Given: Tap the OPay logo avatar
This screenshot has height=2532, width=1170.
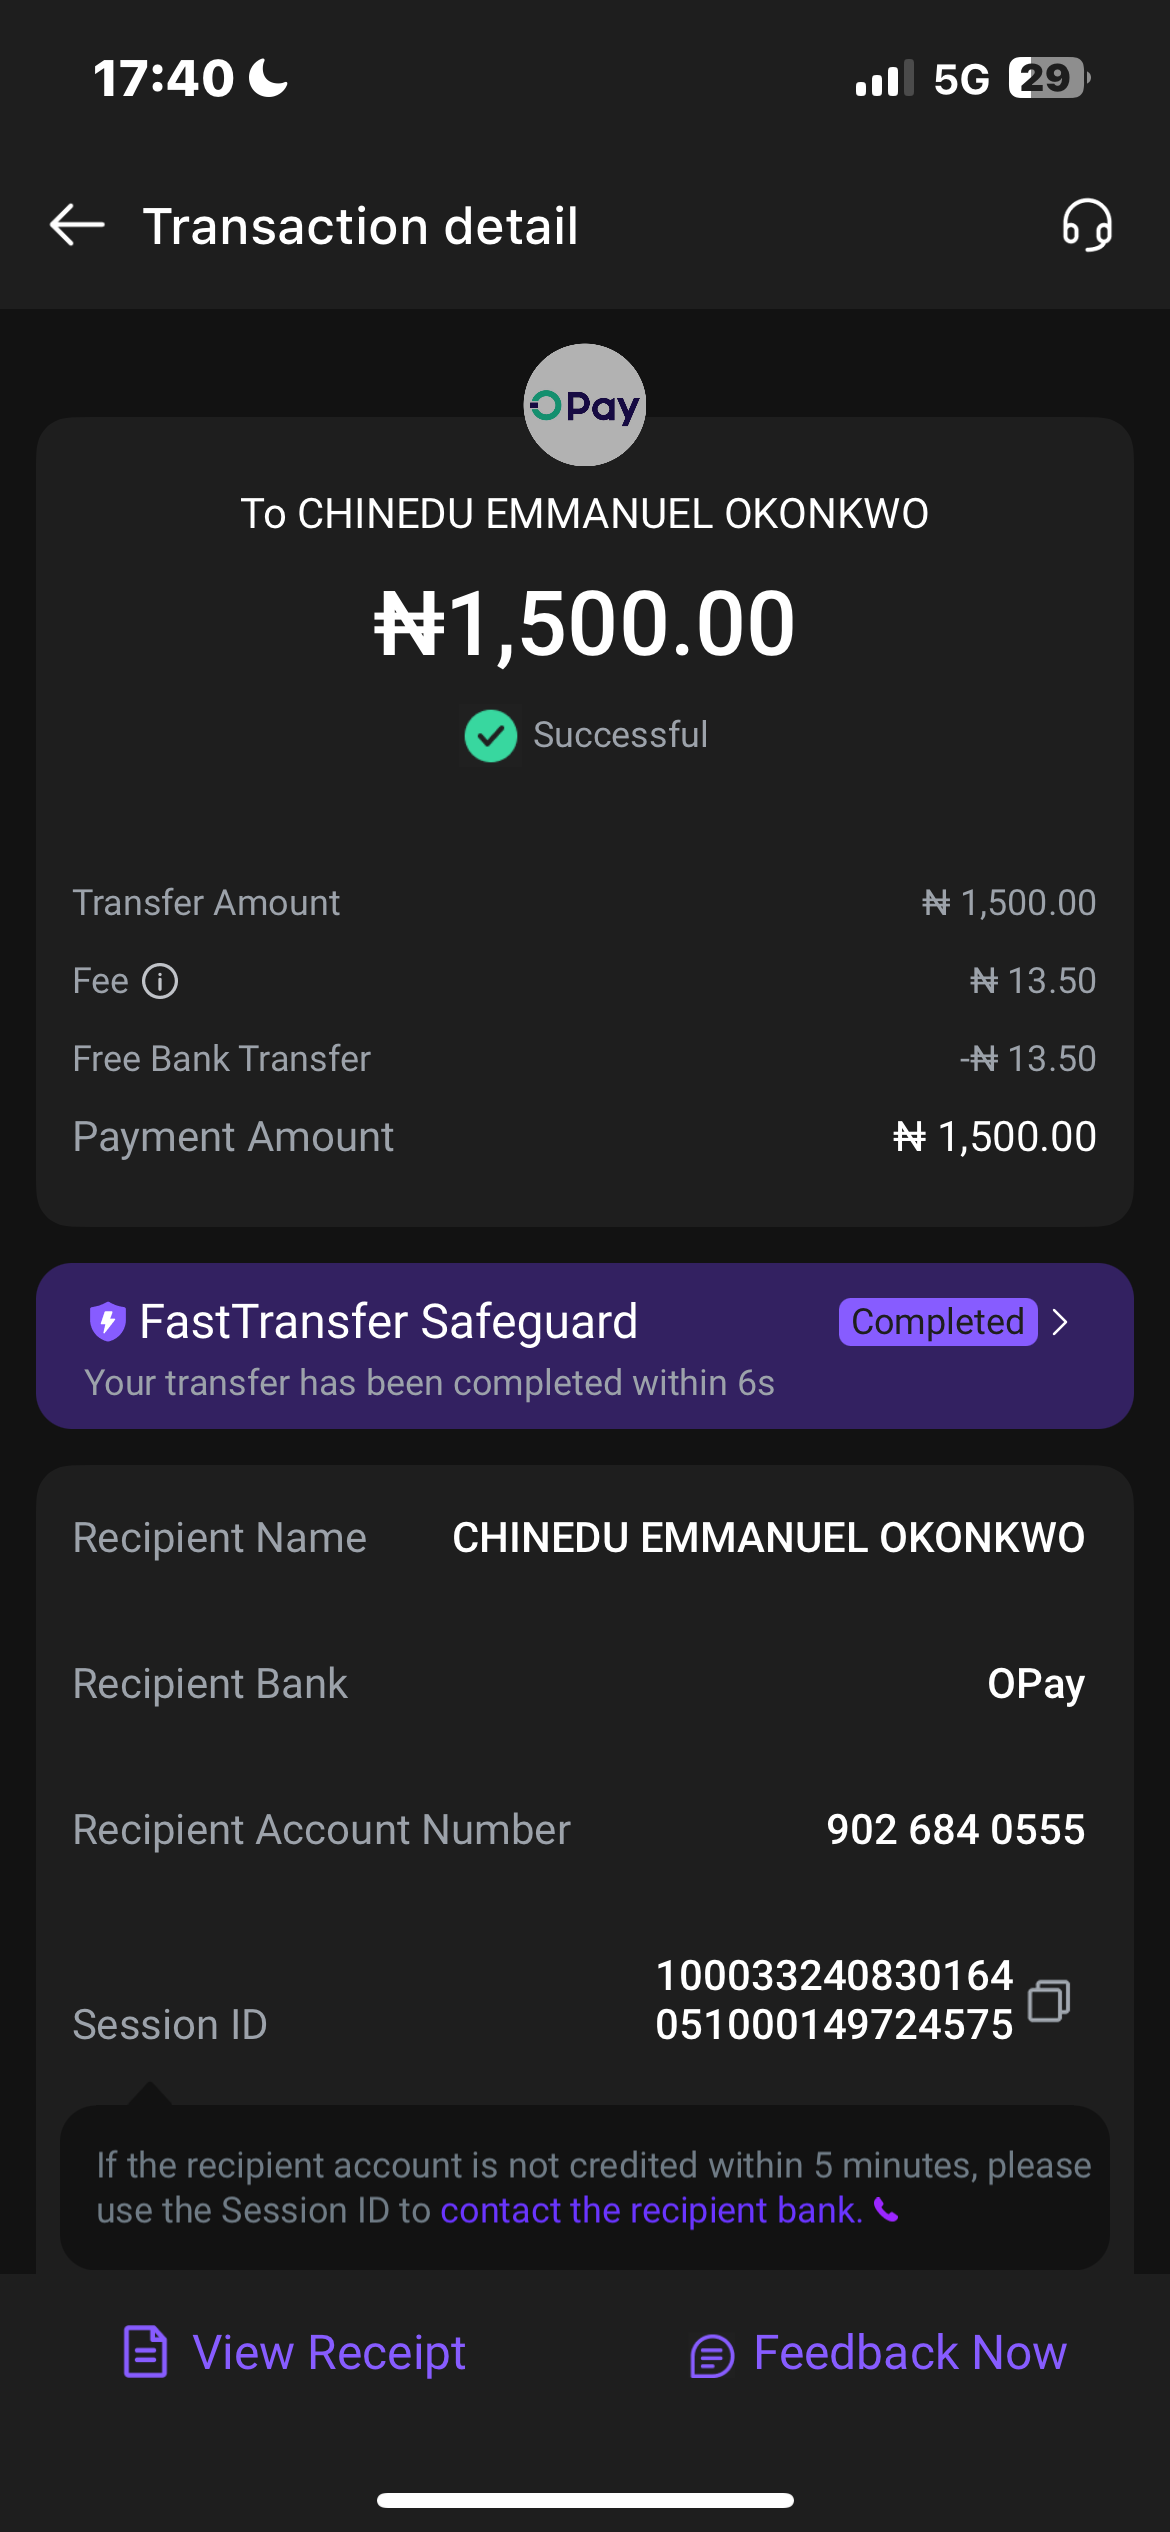Looking at the screenshot, I should click(585, 405).
